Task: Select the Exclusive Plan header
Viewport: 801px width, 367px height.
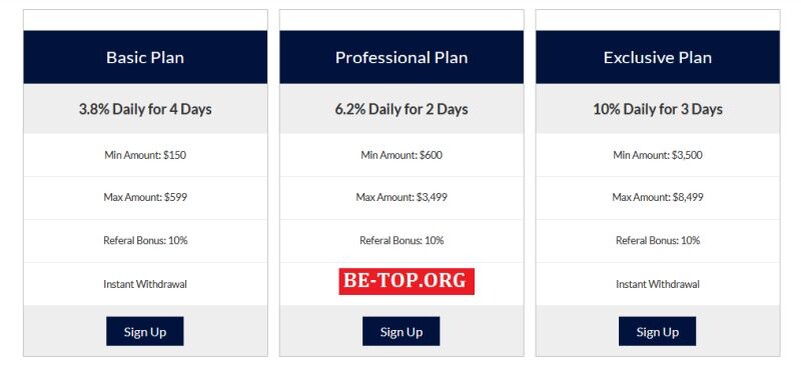Action: (658, 57)
